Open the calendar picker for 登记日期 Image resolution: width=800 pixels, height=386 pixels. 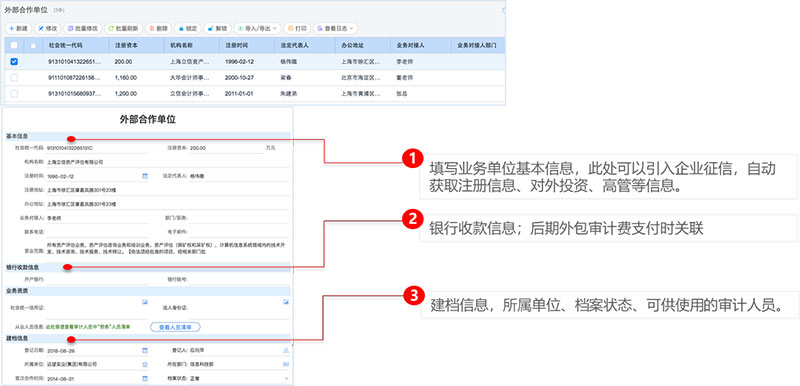coord(144,350)
